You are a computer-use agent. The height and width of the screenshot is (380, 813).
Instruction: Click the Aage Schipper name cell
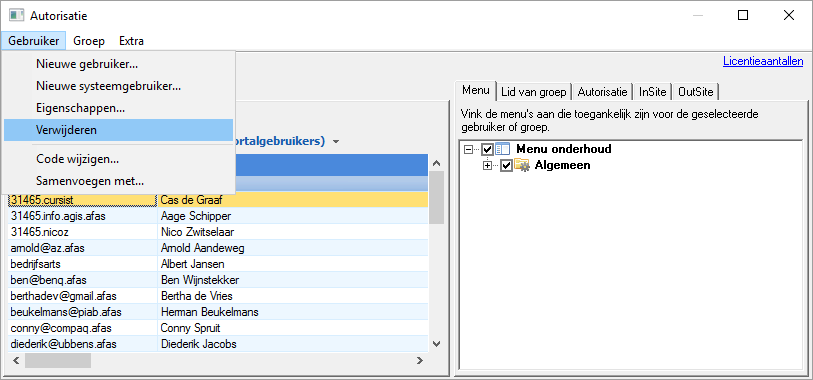[x=293, y=216]
